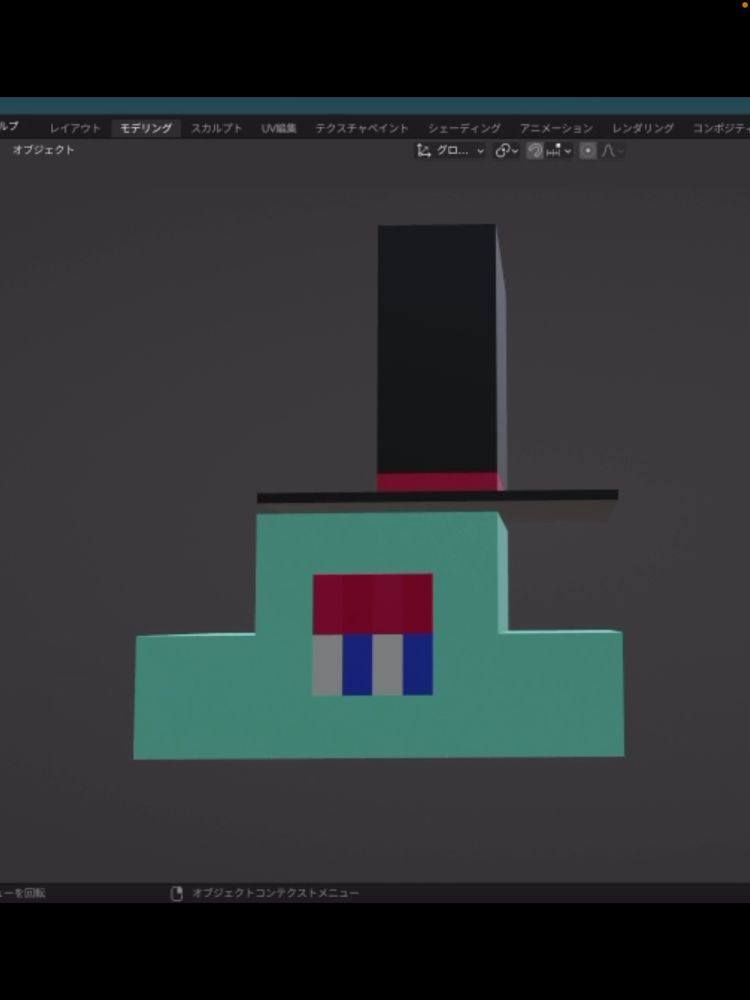Switch to the レンダリング workspace tab
This screenshot has width=750, height=1000.
click(x=643, y=128)
